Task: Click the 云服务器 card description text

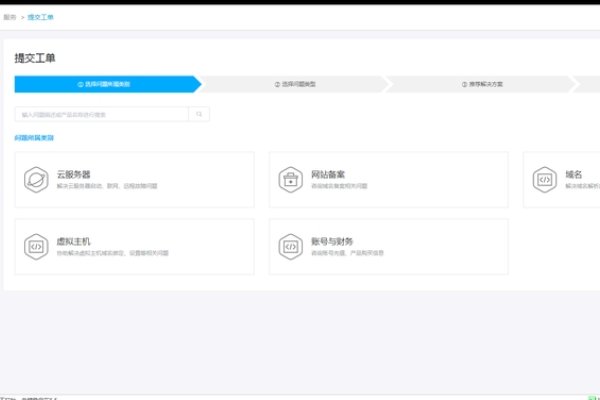Action: point(107,186)
